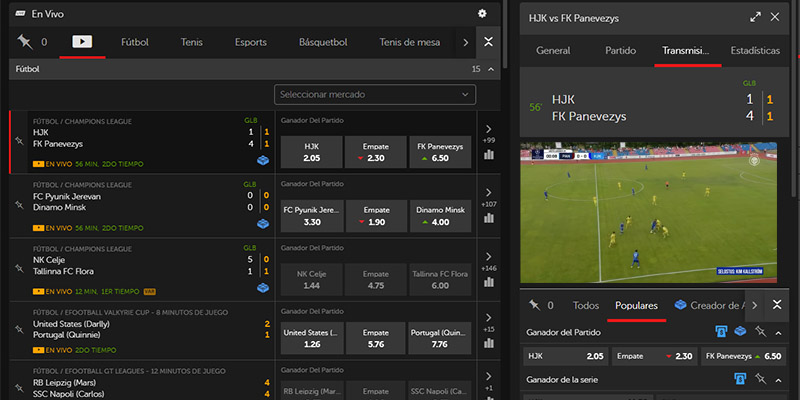This screenshot has height=400, width=800.
Task: Switch to the Básquetbol tab
Action: (323, 42)
